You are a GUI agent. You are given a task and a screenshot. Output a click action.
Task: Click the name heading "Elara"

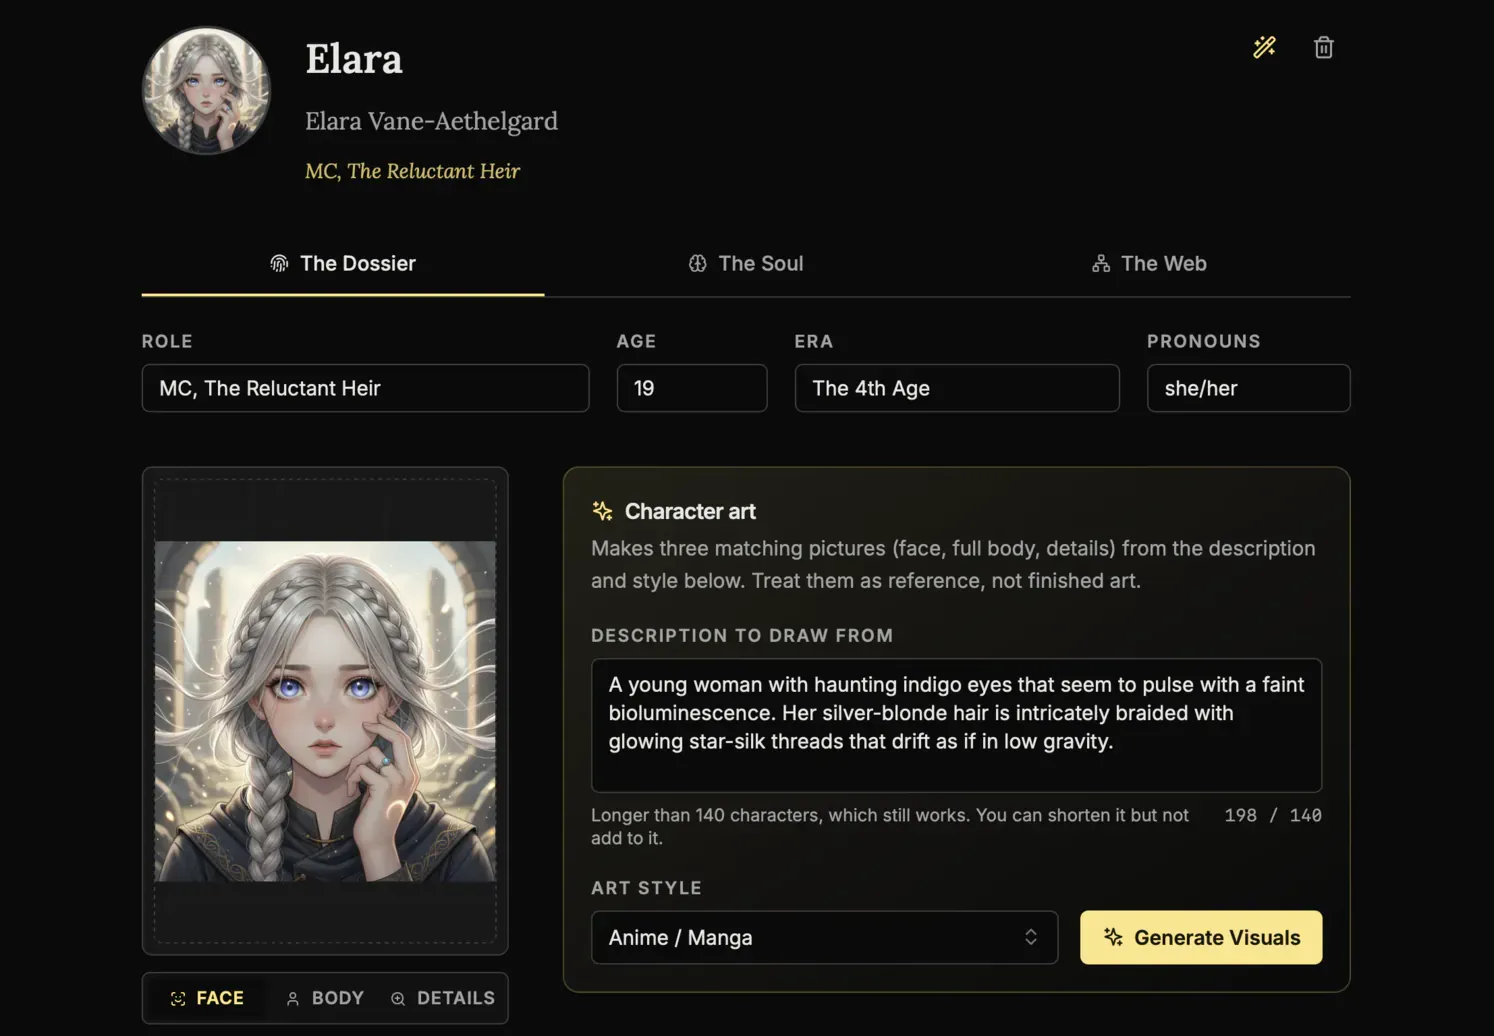point(354,59)
